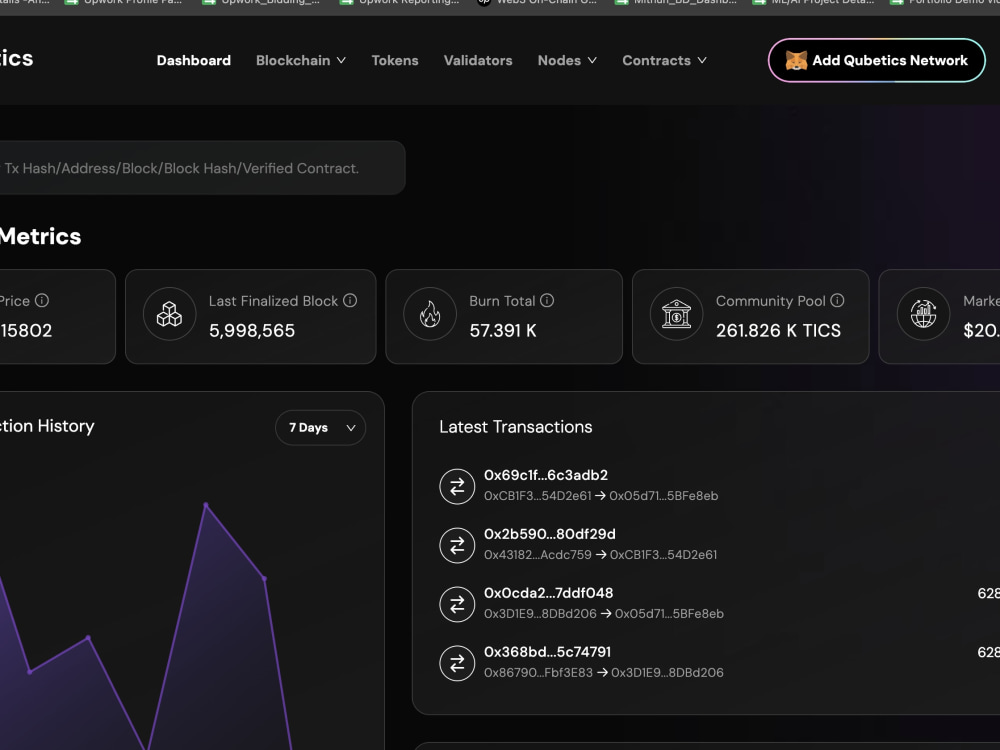
Task: Open transaction hash 0x0cda2...7ddf048
Action: click(548, 593)
